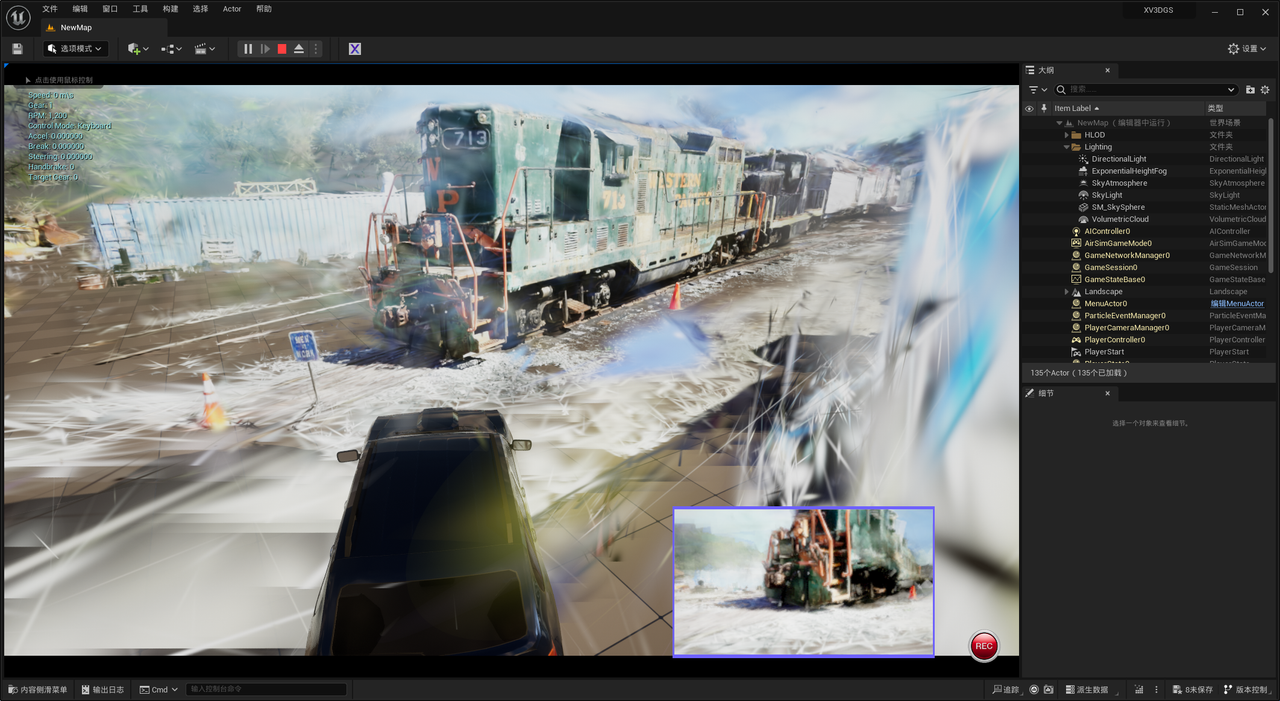1280x701 pixels.
Task: Expand the outliner search history arrow
Action: pos(1231,90)
